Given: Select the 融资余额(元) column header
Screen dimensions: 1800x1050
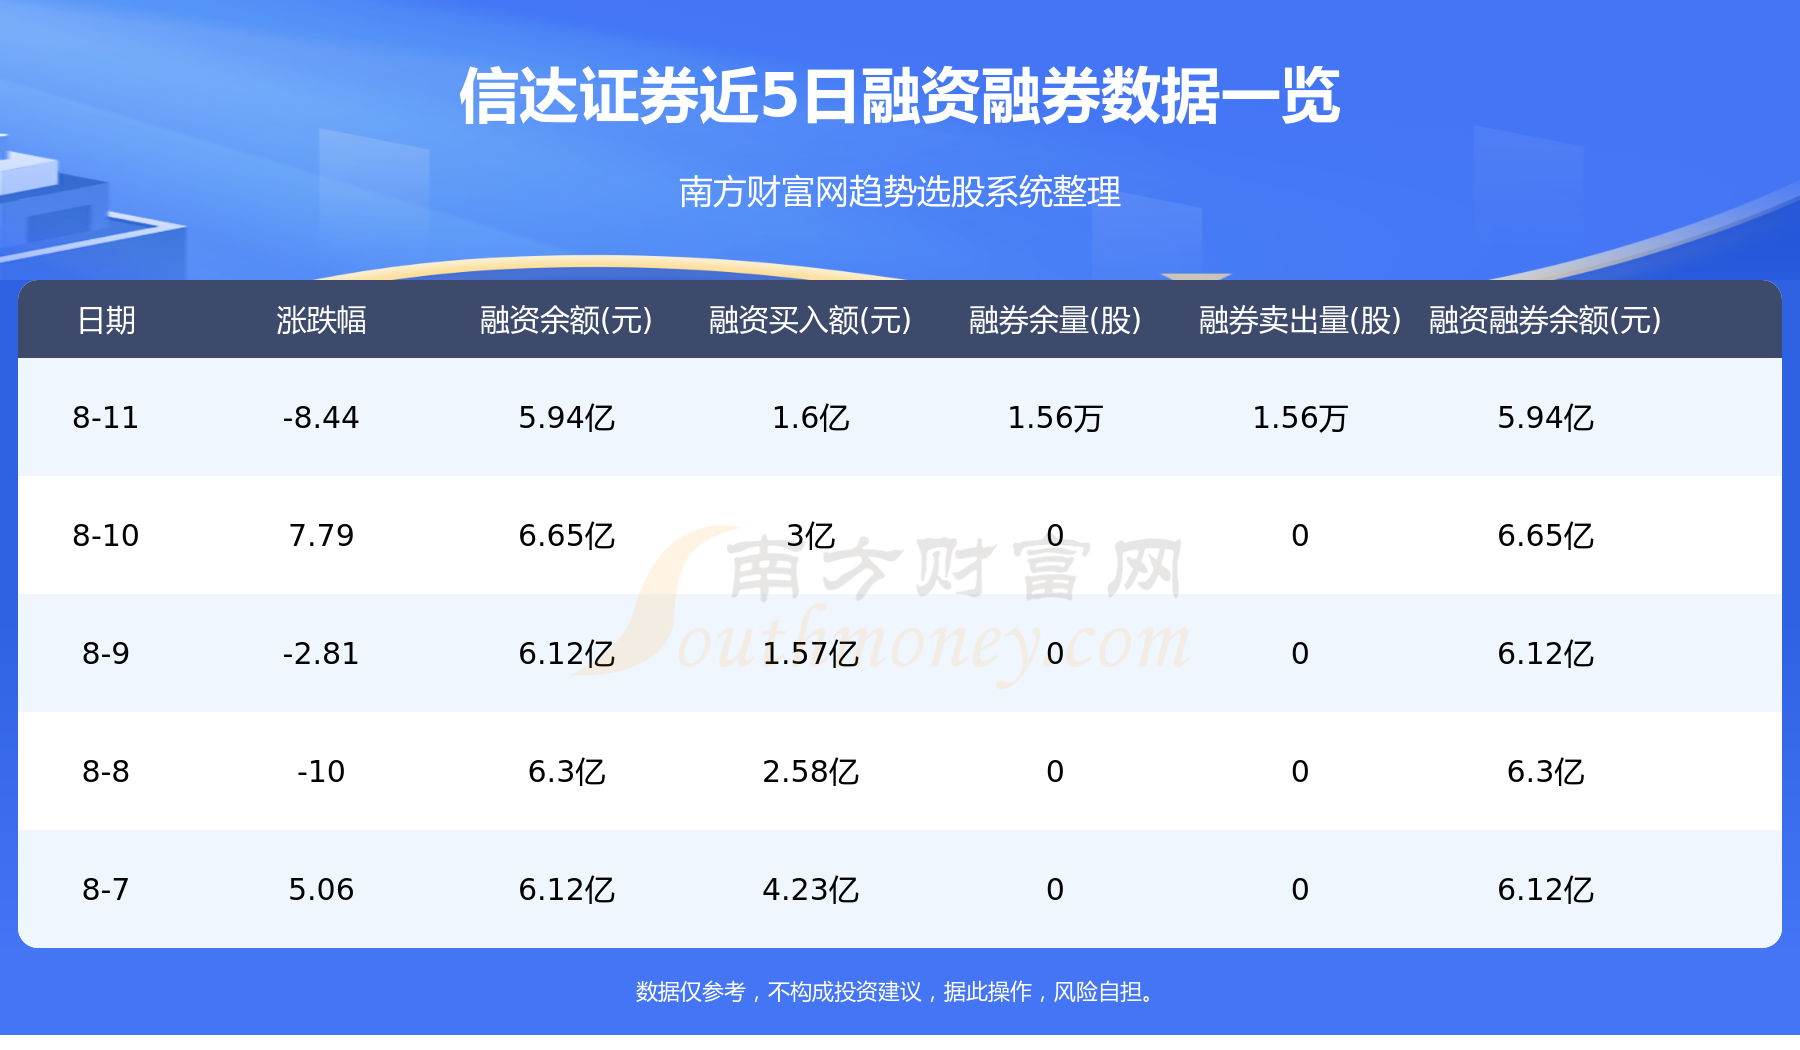Looking at the screenshot, I should 566,320.
